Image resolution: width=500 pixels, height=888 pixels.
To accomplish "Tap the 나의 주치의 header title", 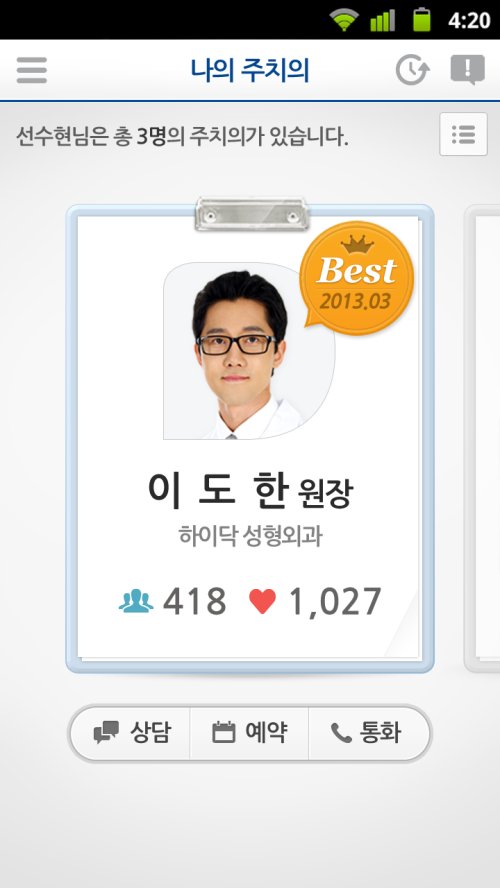I will (250, 70).
